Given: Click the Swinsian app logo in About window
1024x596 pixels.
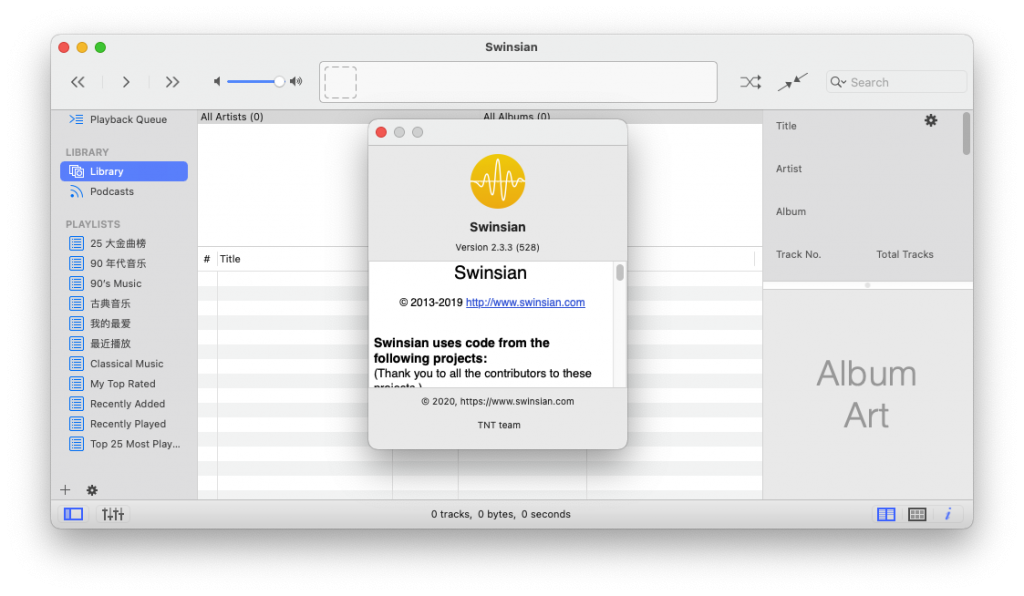Looking at the screenshot, I should pos(498,181).
